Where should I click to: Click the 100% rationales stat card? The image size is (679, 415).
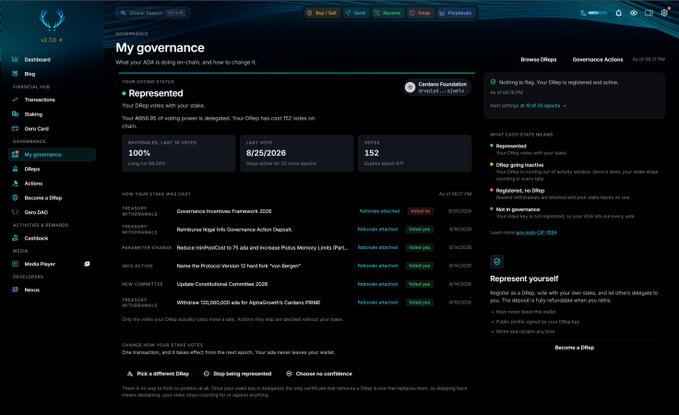178,153
